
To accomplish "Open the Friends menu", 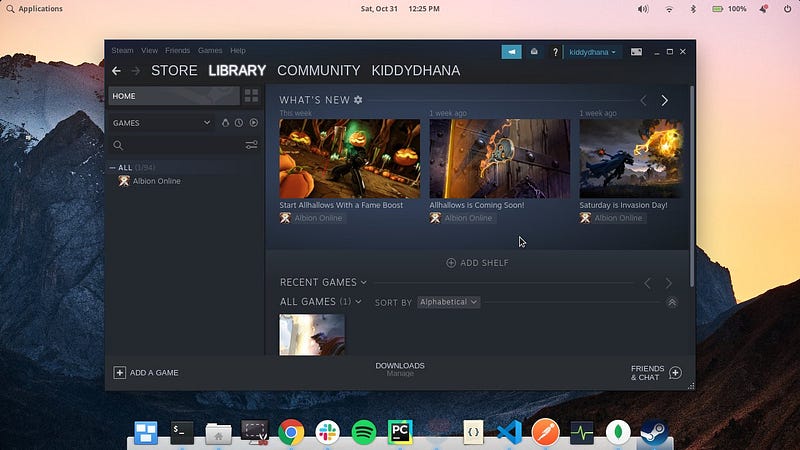I will pos(178,51).
